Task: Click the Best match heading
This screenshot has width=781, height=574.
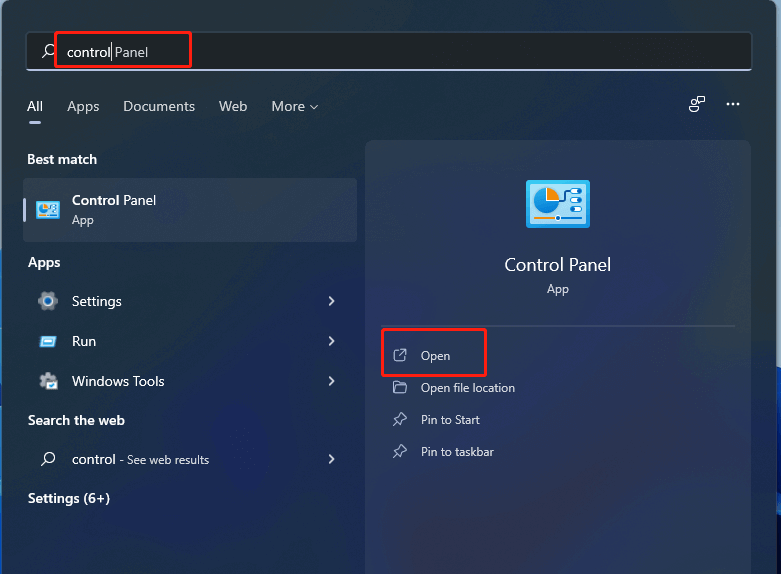Action: pos(62,159)
